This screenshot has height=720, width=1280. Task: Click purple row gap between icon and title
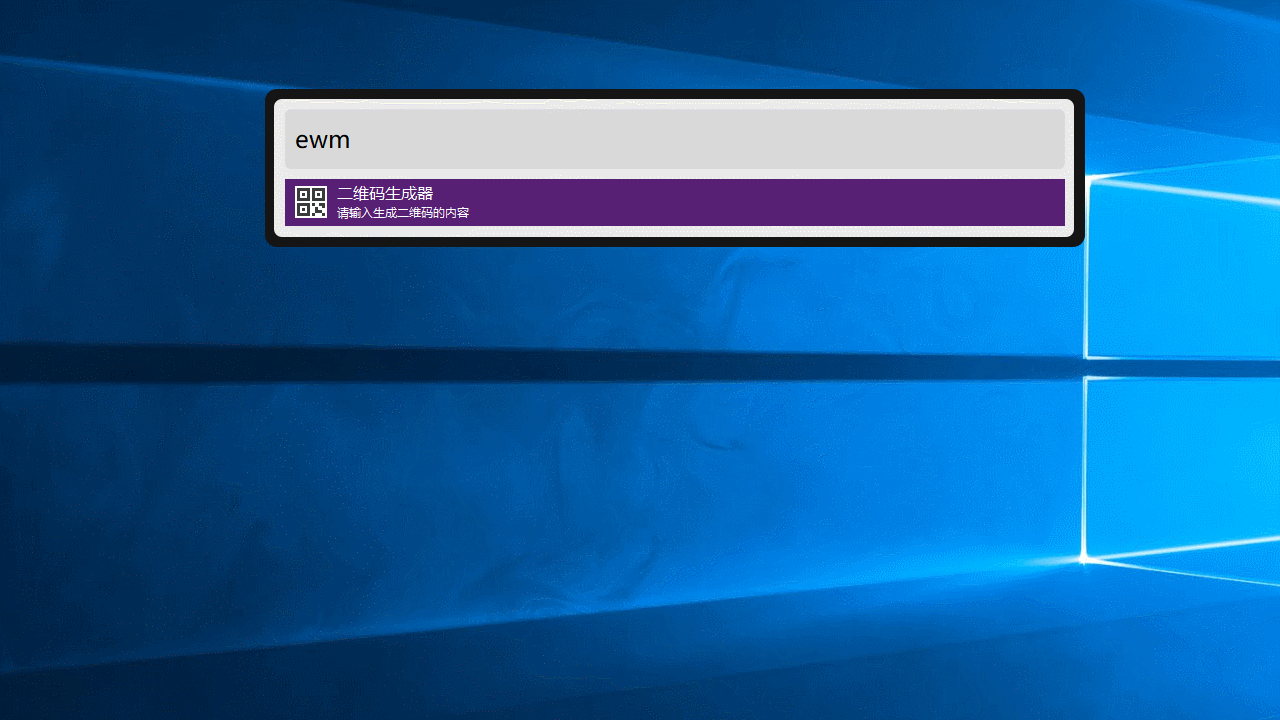tap(332, 202)
